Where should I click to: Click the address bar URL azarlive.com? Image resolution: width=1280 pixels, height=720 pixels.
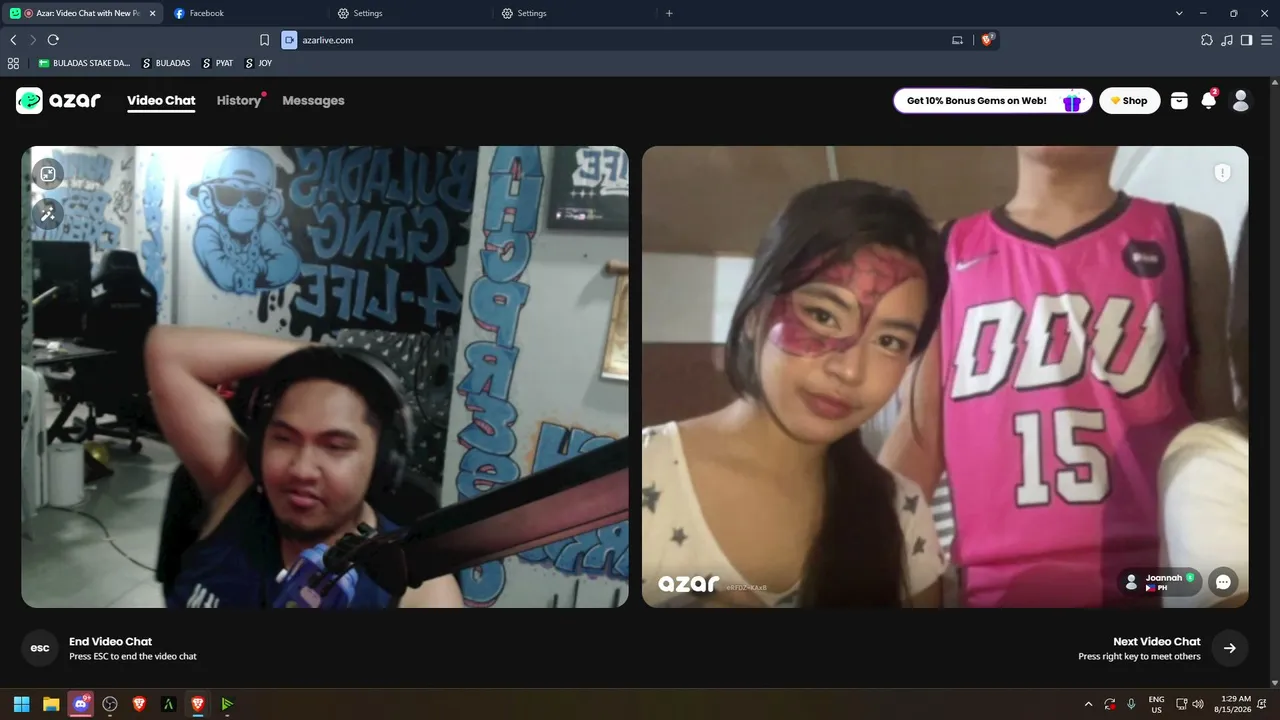pos(328,40)
